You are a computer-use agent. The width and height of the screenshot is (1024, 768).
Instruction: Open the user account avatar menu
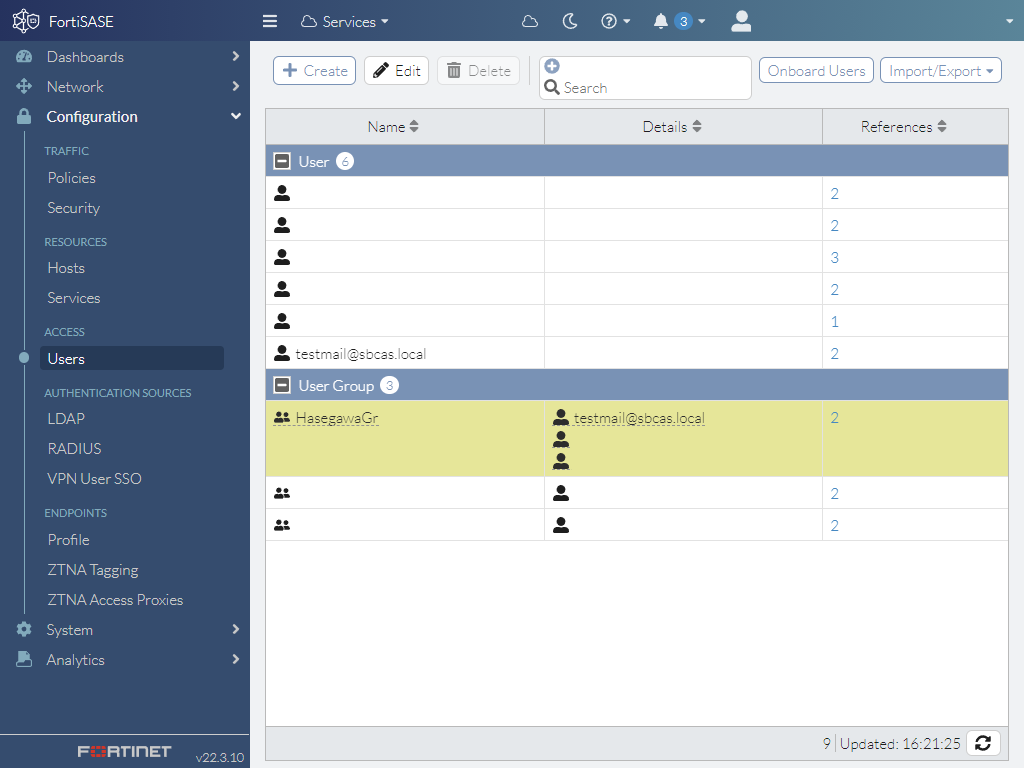click(x=741, y=21)
